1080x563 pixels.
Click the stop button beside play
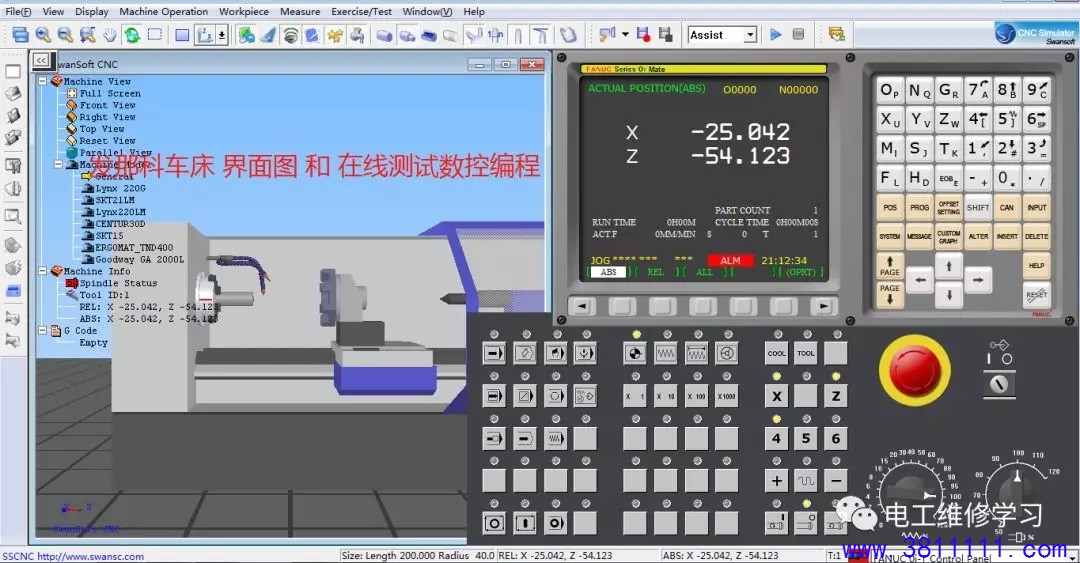(798, 34)
